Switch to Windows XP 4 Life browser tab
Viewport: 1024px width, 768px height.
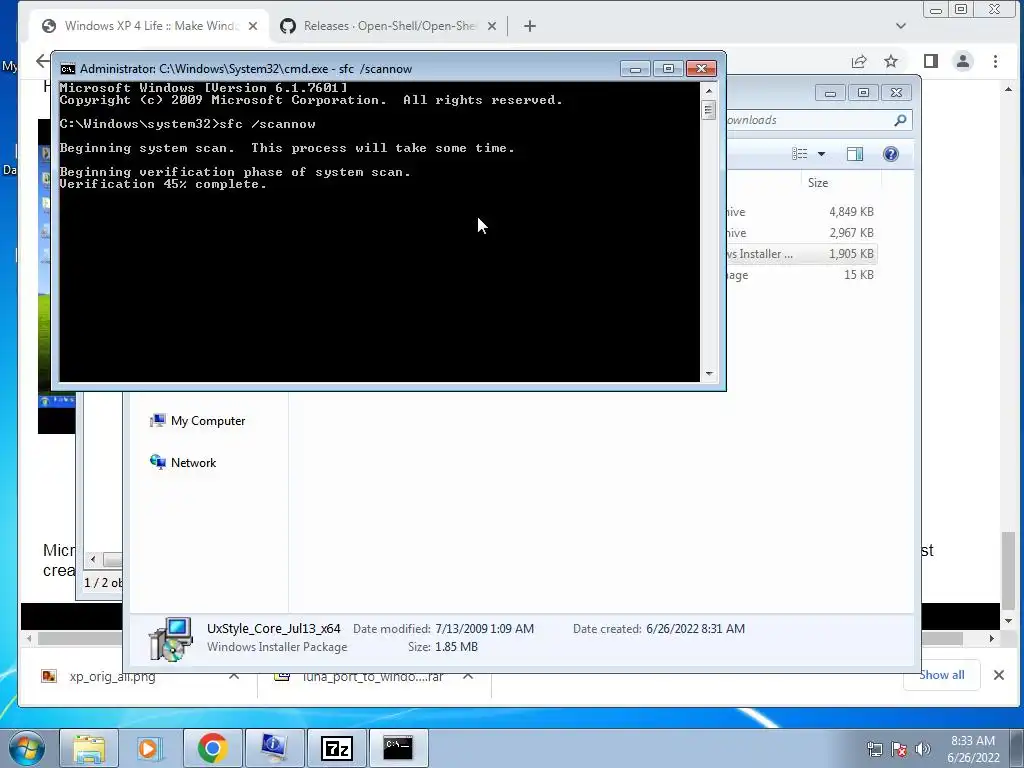coord(150,26)
